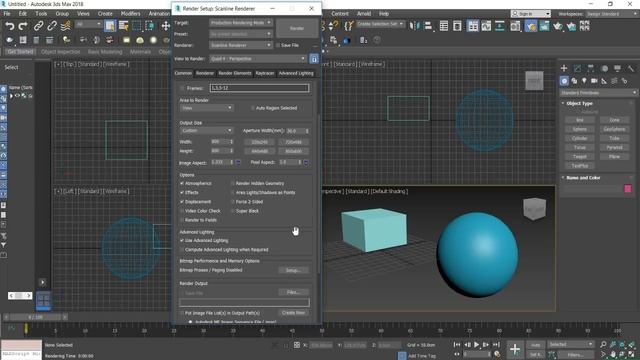640x360 pixels.
Task: Open the Utilities wrench tab
Action: pyautogui.click(x=631, y=68)
